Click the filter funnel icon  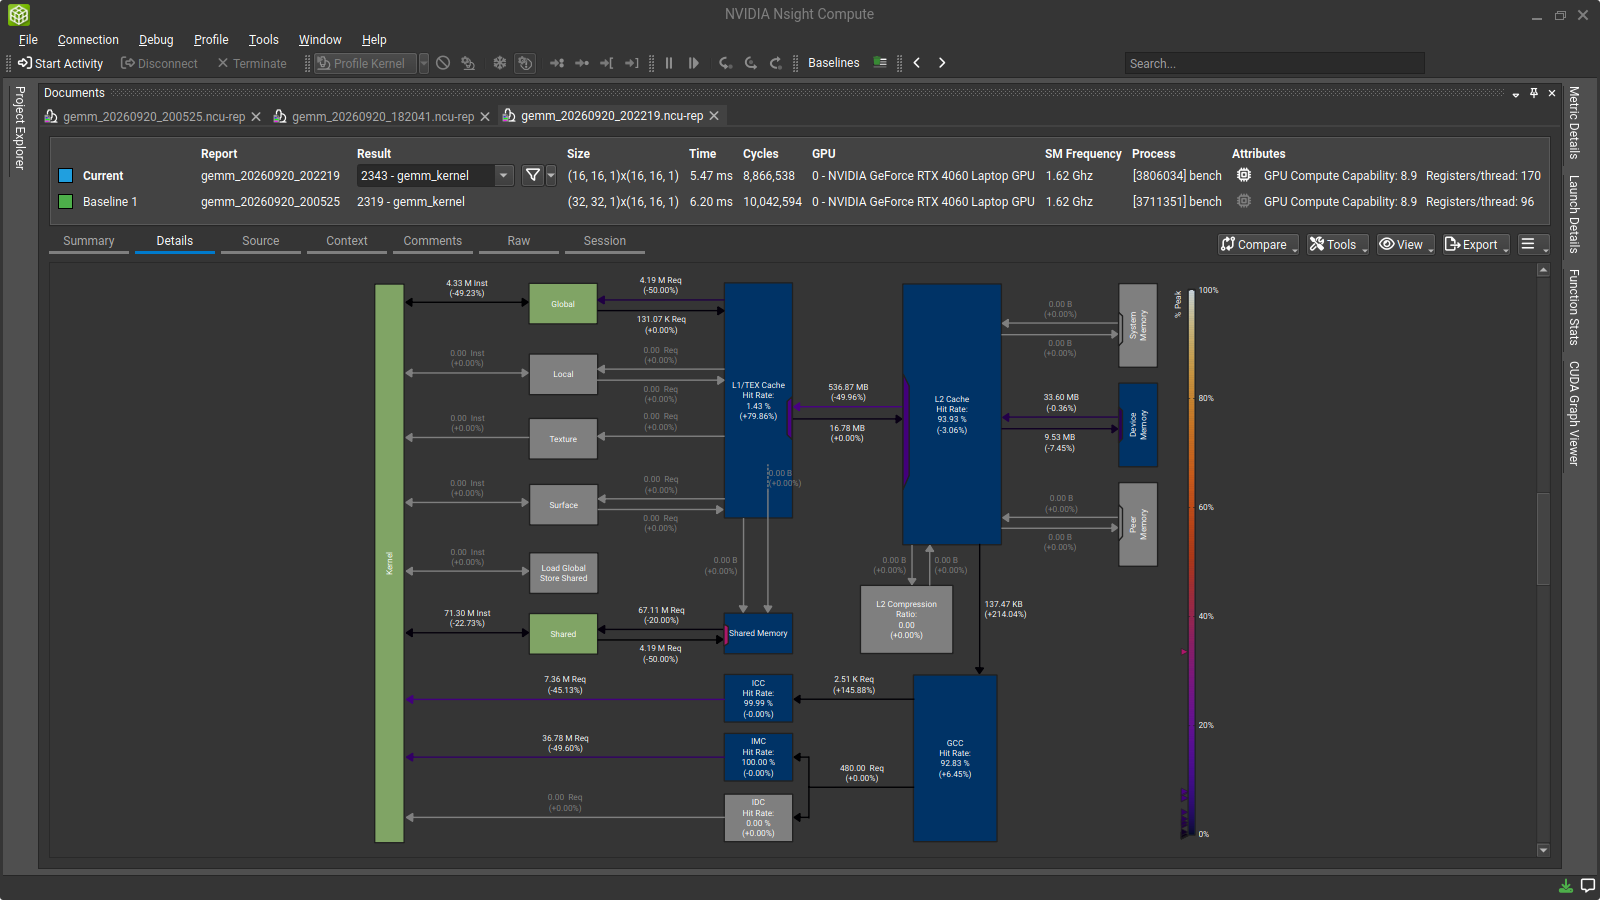[533, 175]
